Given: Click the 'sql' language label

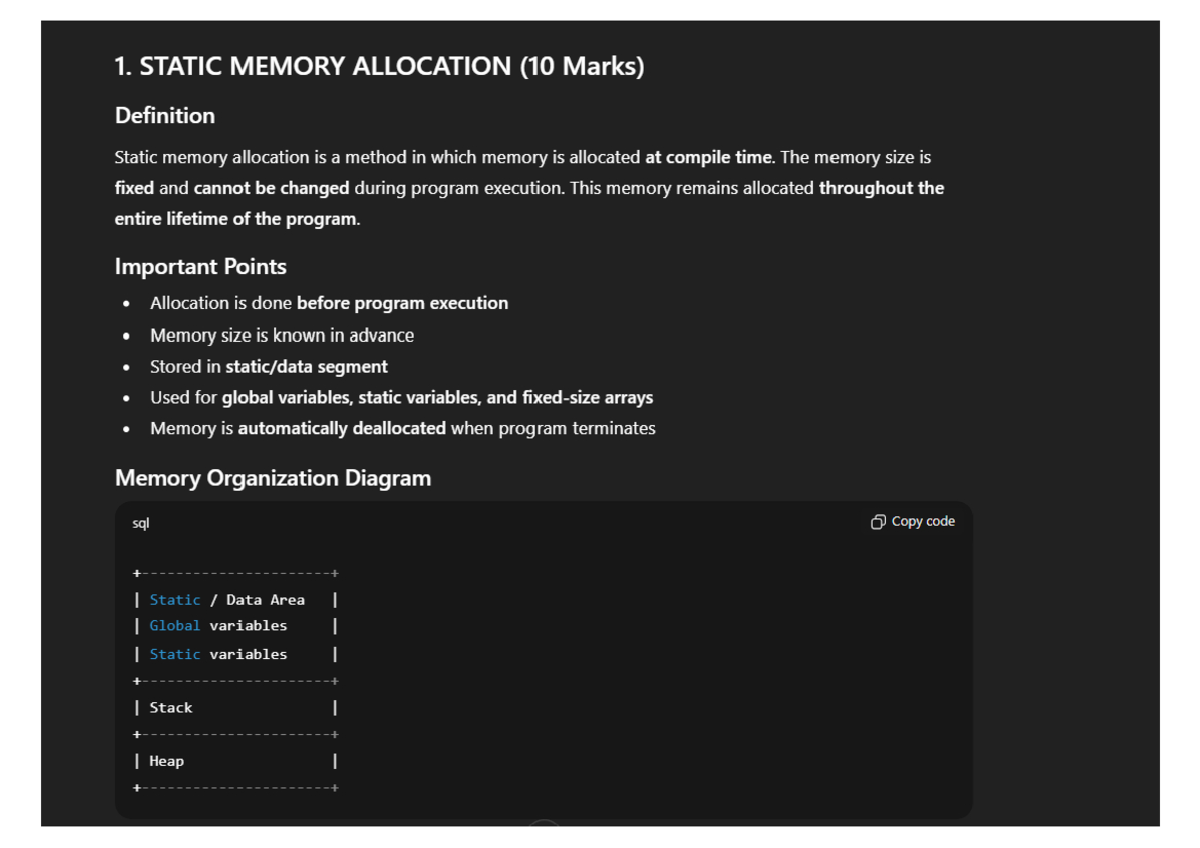Looking at the screenshot, I should (140, 522).
